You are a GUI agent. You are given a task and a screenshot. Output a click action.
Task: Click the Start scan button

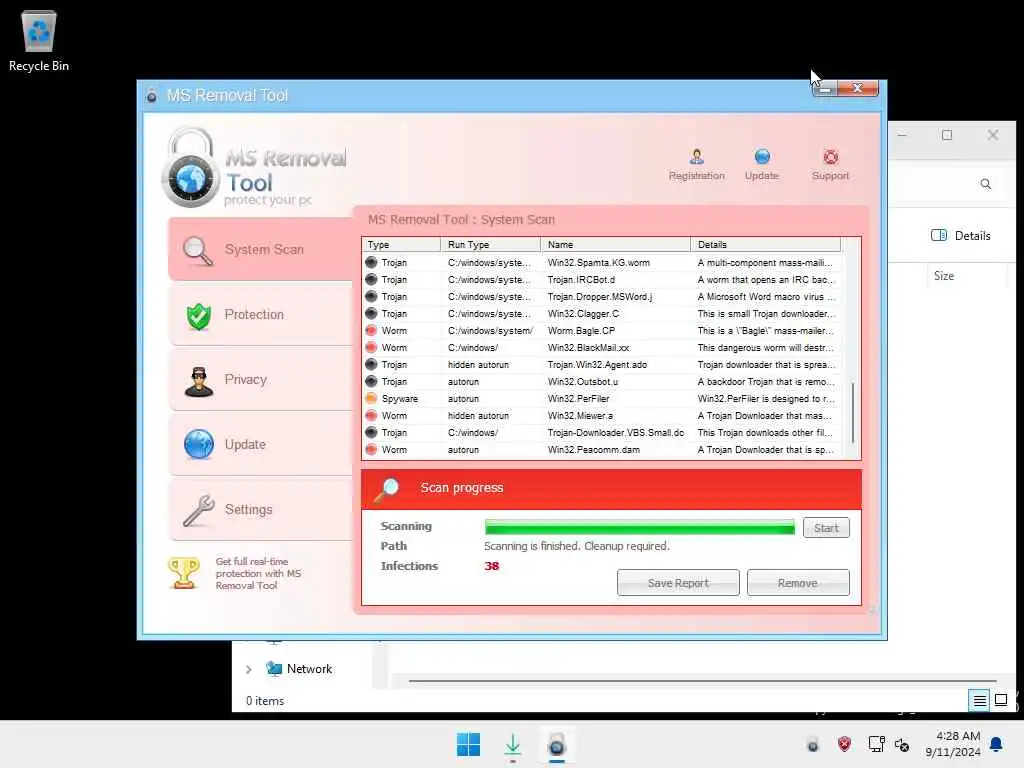[826, 528]
